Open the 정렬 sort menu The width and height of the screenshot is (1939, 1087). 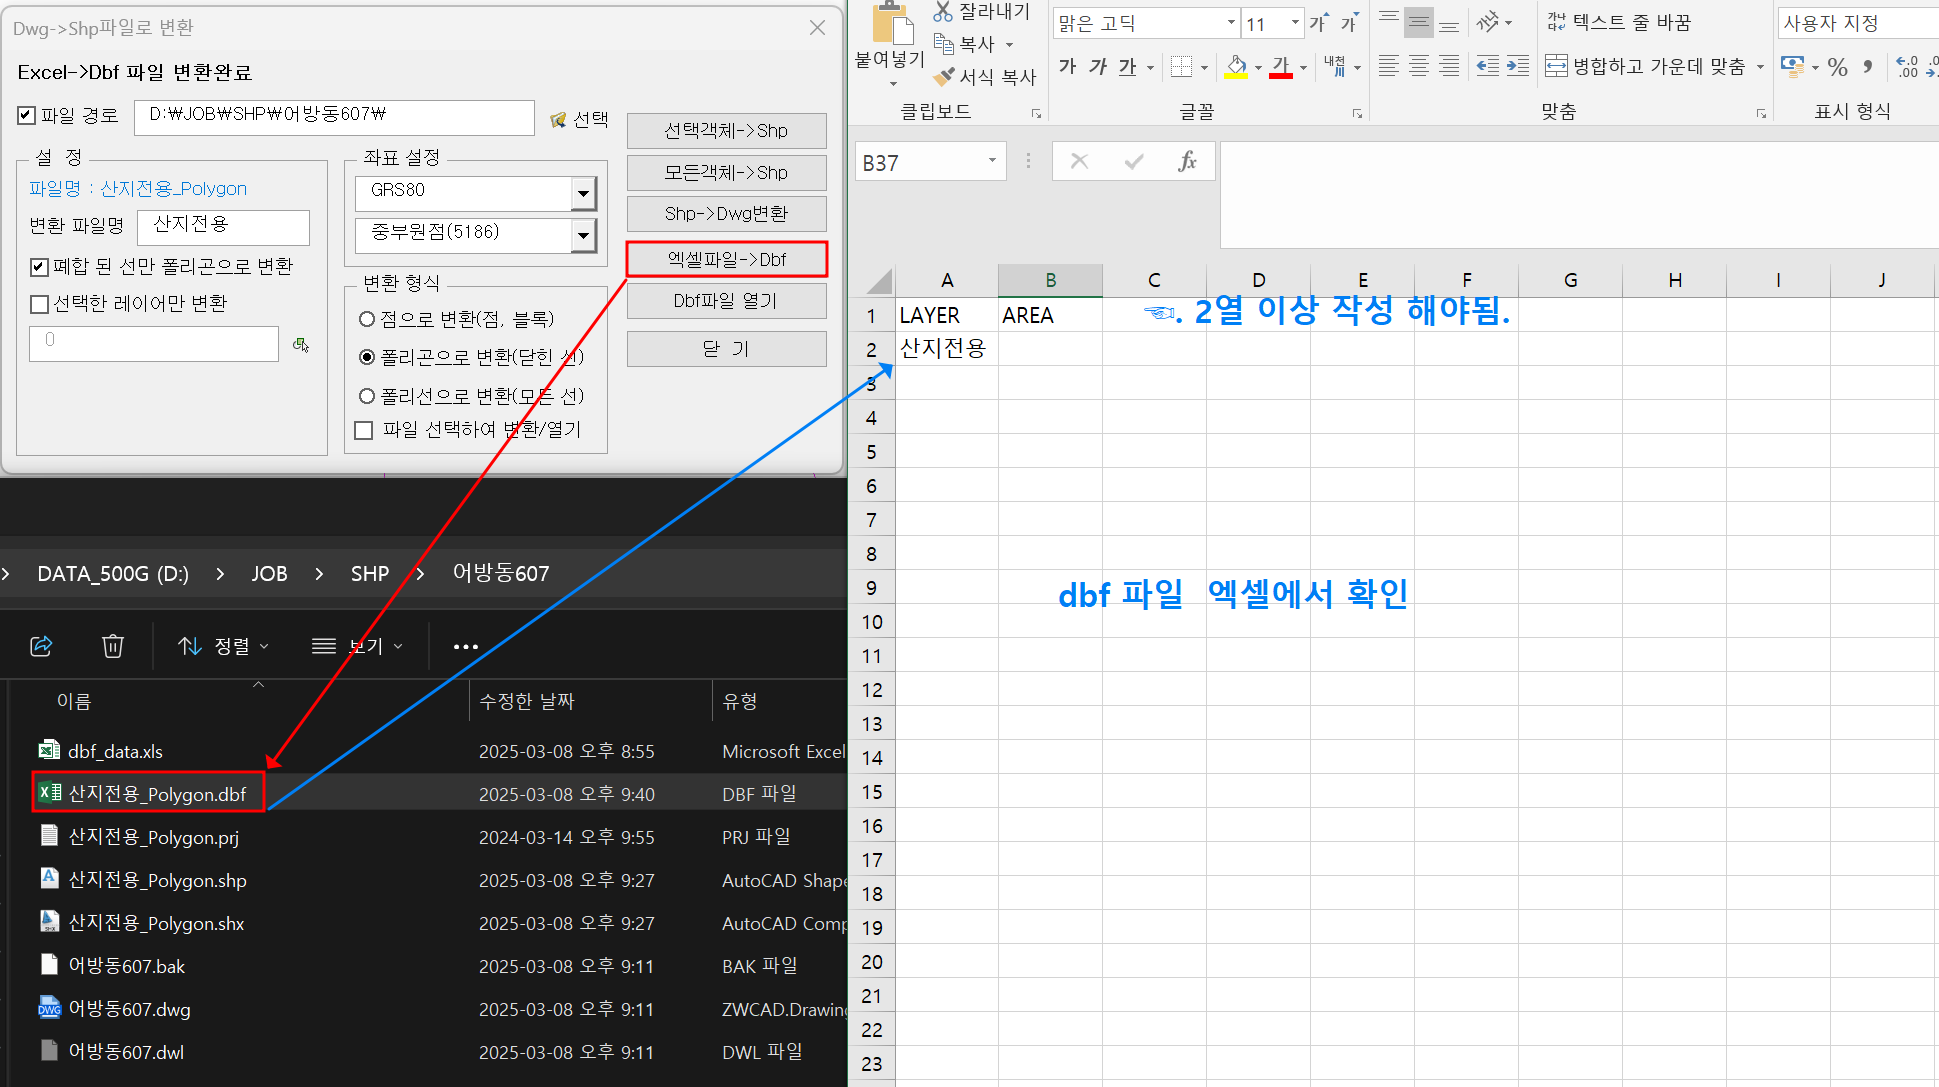click(x=223, y=646)
